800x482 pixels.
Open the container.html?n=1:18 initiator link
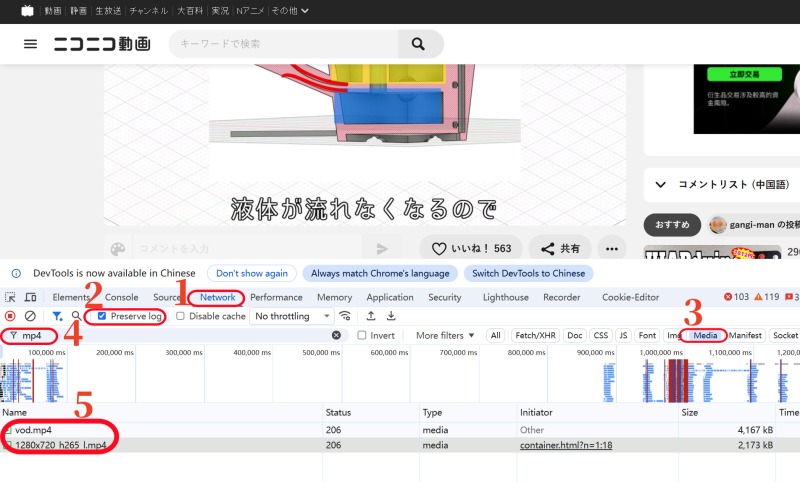(x=566, y=445)
